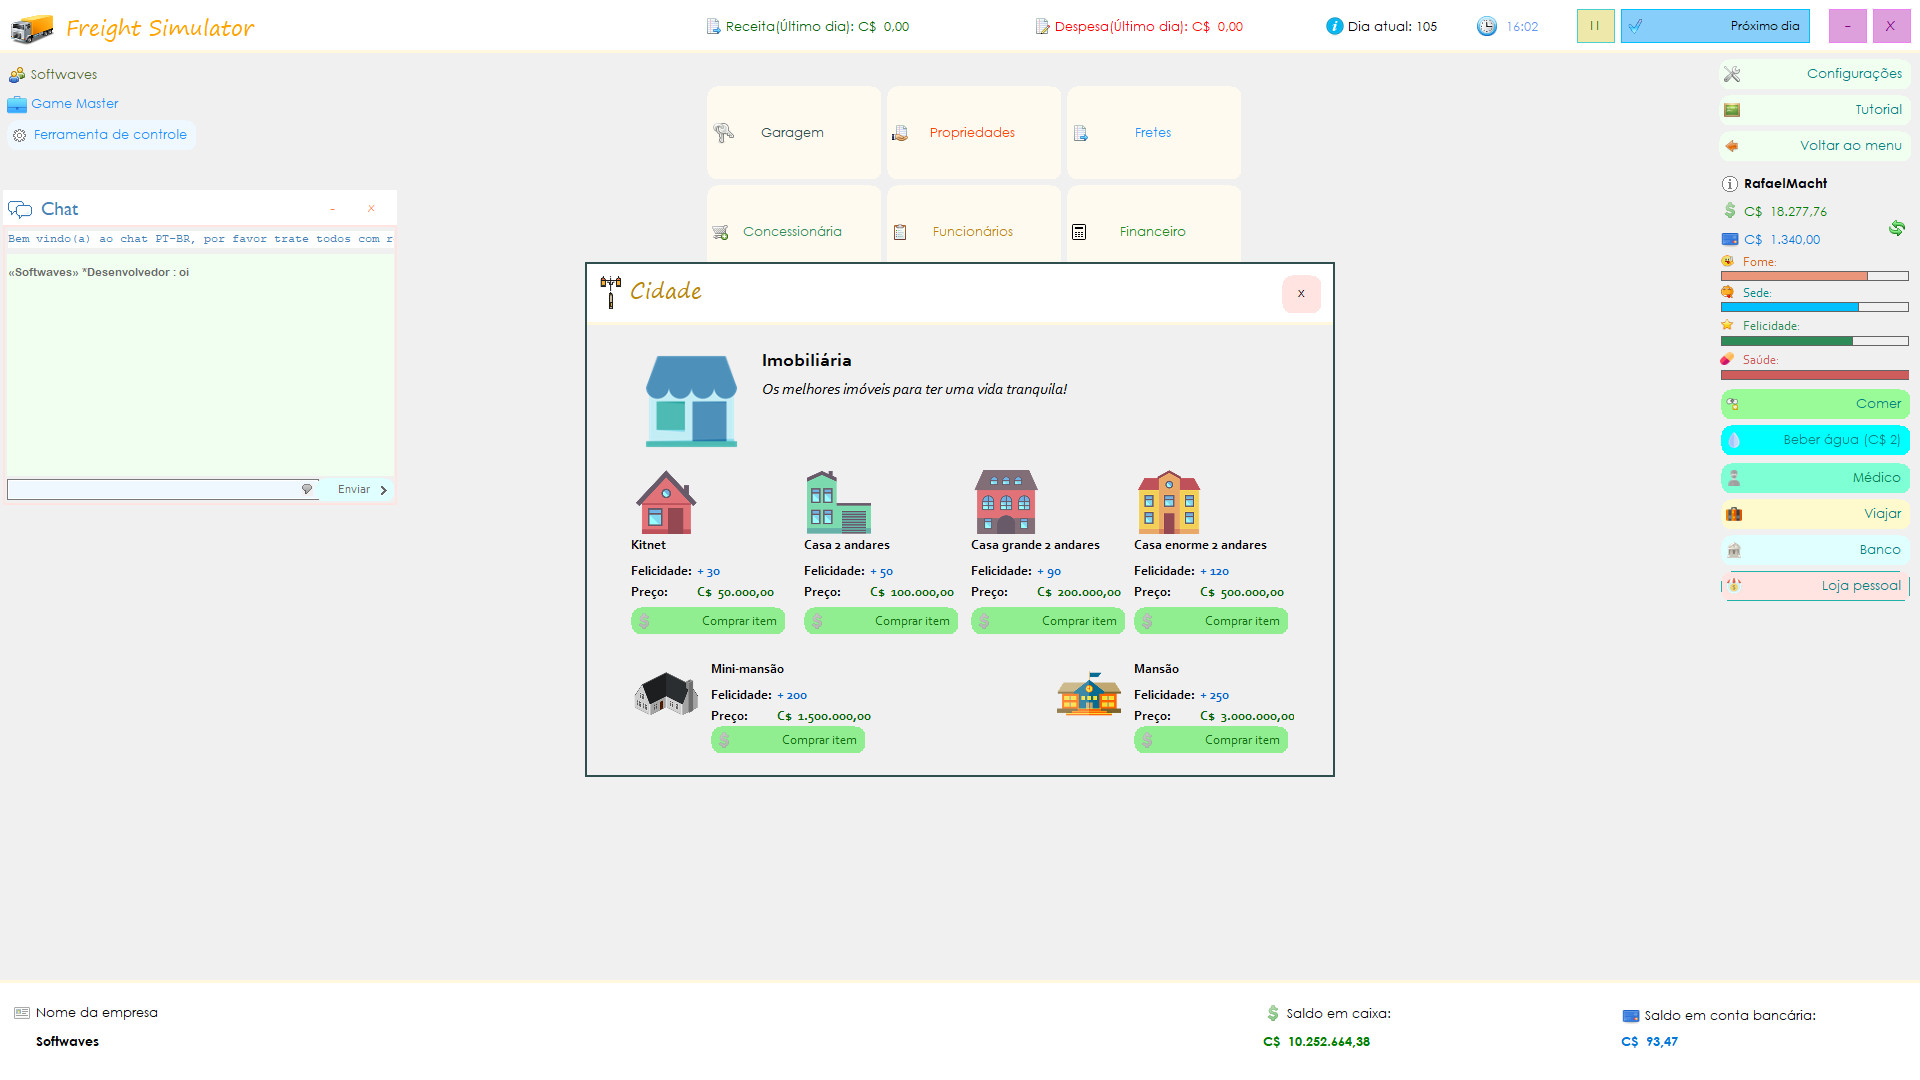Click the Casa grande 2 andares icon

coord(1005,502)
